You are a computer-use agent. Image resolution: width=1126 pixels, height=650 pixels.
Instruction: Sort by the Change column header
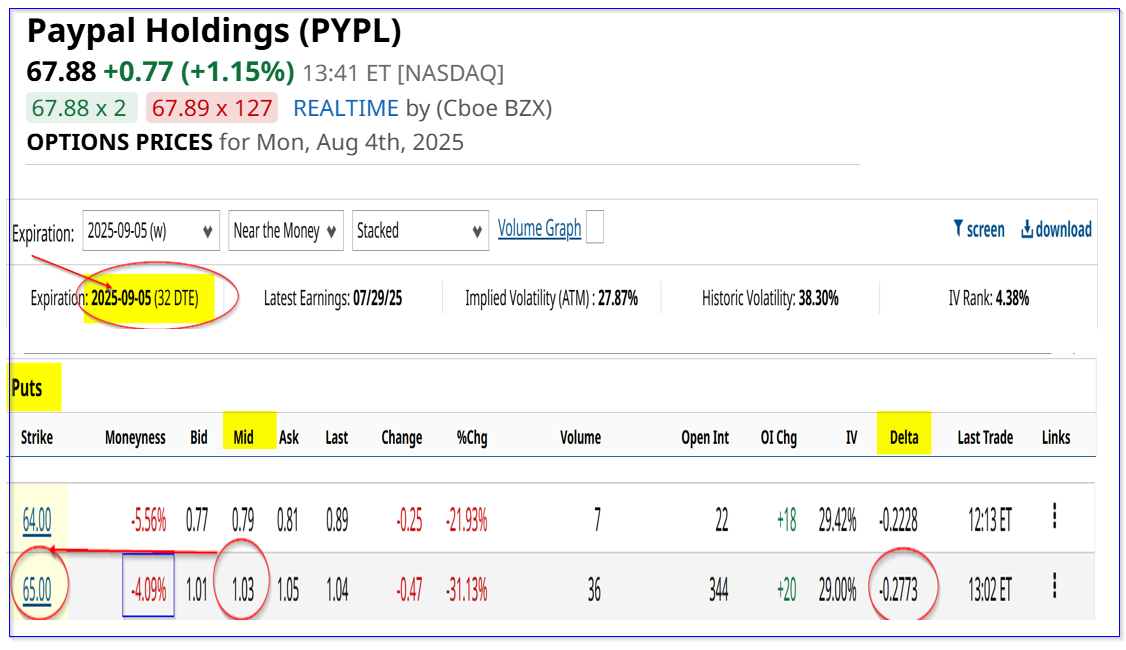point(401,437)
